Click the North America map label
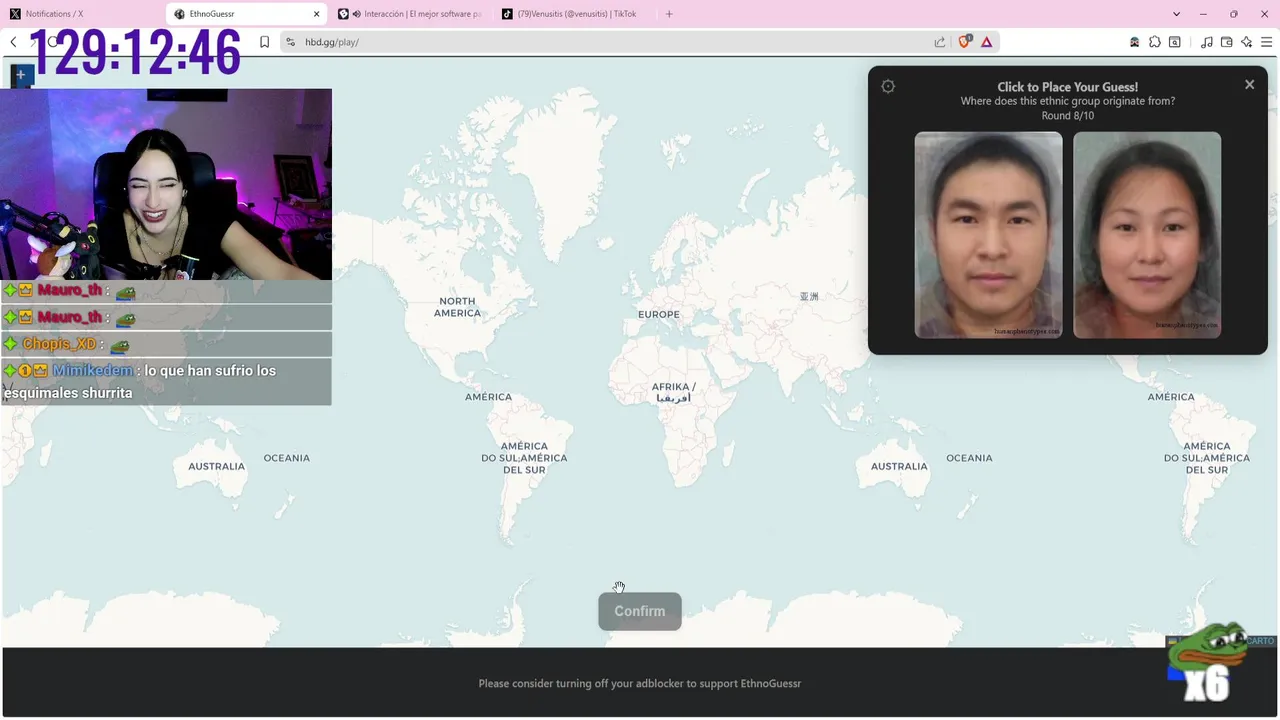 (x=457, y=307)
